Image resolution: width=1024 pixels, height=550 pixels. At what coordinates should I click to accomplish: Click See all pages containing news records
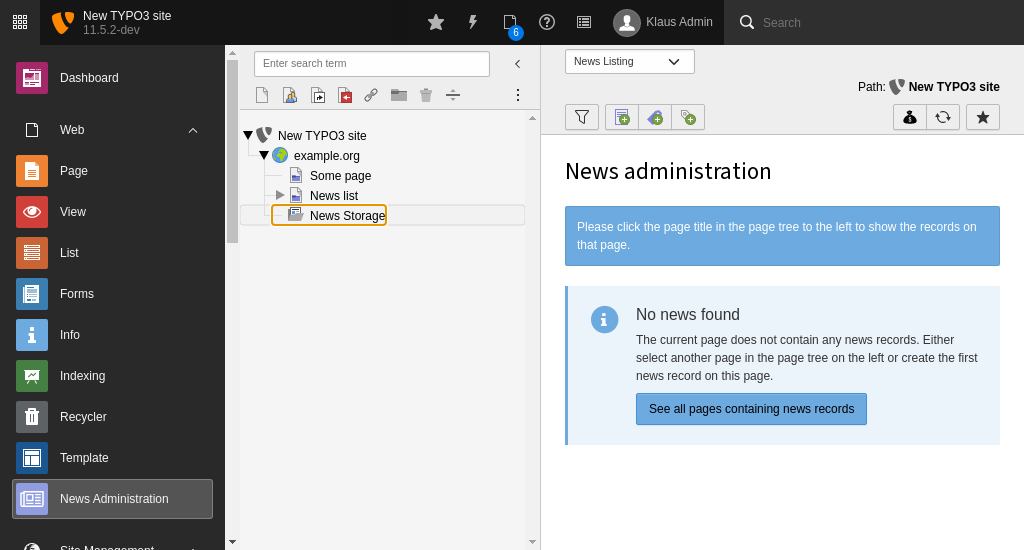tap(751, 409)
